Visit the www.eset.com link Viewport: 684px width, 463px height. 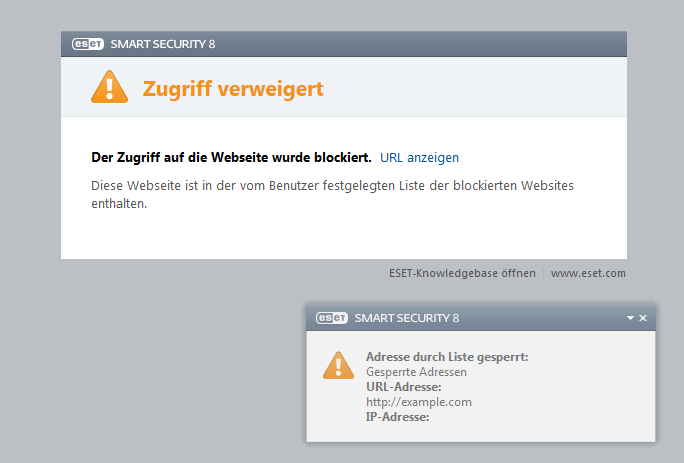588,273
